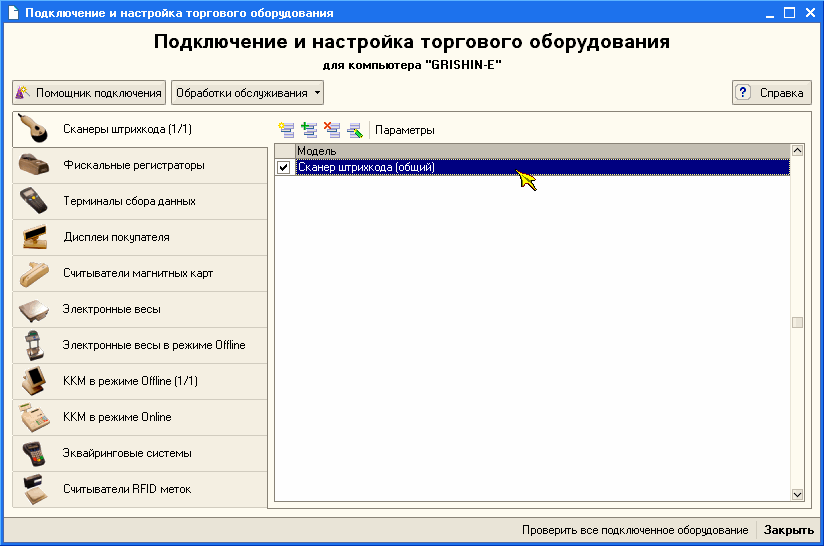Click the acquiring systems card terminal icon
Viewport: 824px width, 546px height.
tap(35, 454)
